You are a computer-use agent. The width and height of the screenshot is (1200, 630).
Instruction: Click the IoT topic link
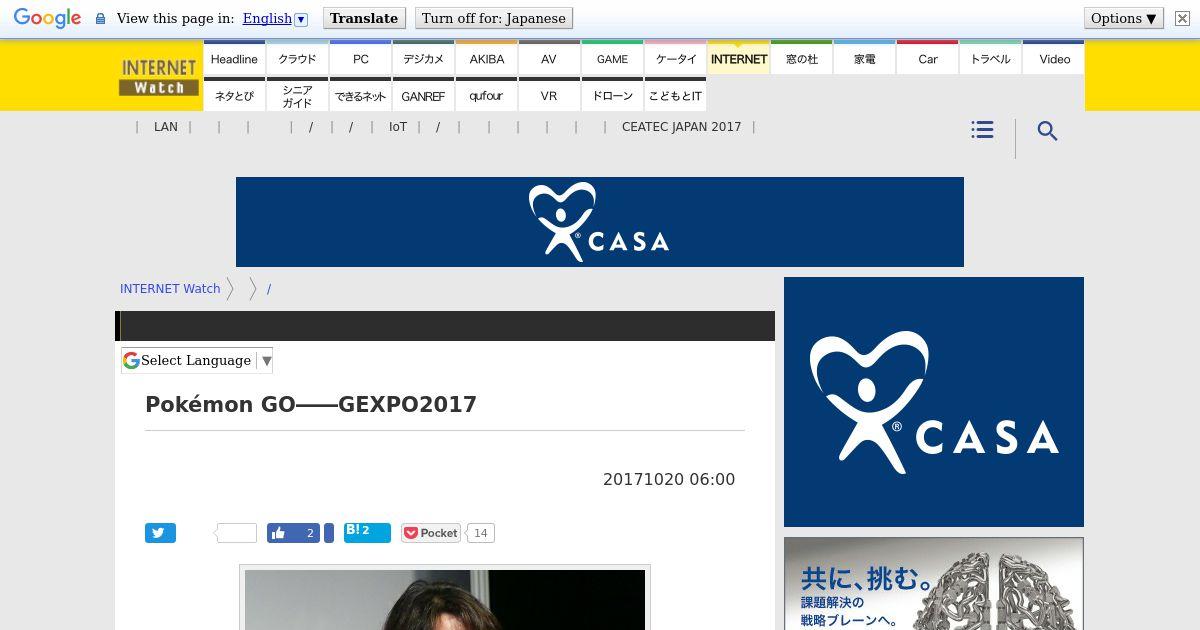(x=398, y=127)
